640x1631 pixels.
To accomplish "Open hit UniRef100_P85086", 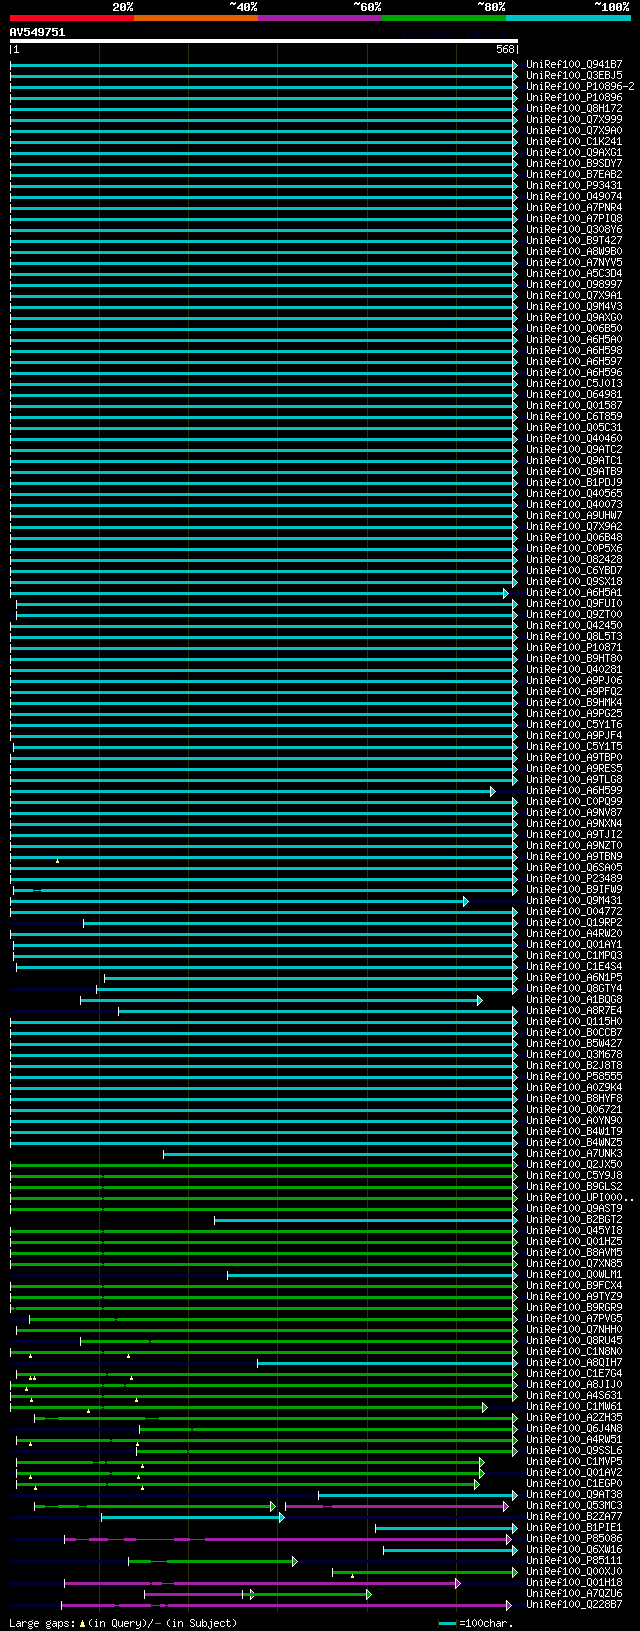I will tap(574, 1538).
